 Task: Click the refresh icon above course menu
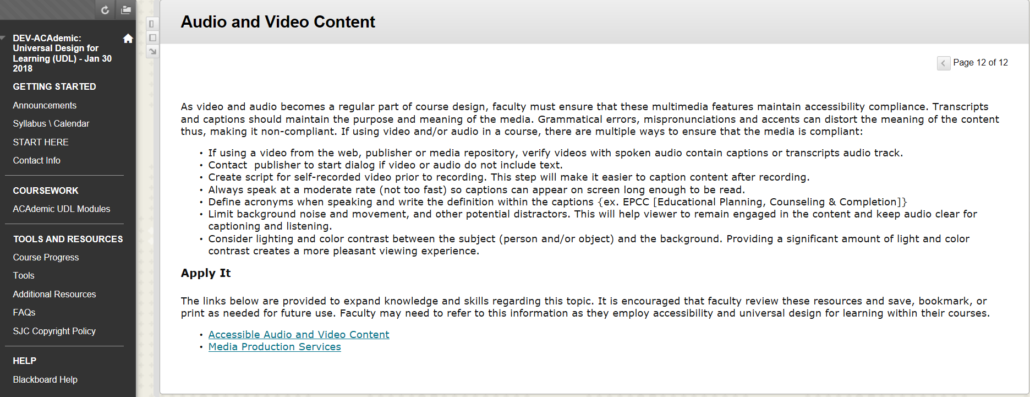click(x=105, y=10)
